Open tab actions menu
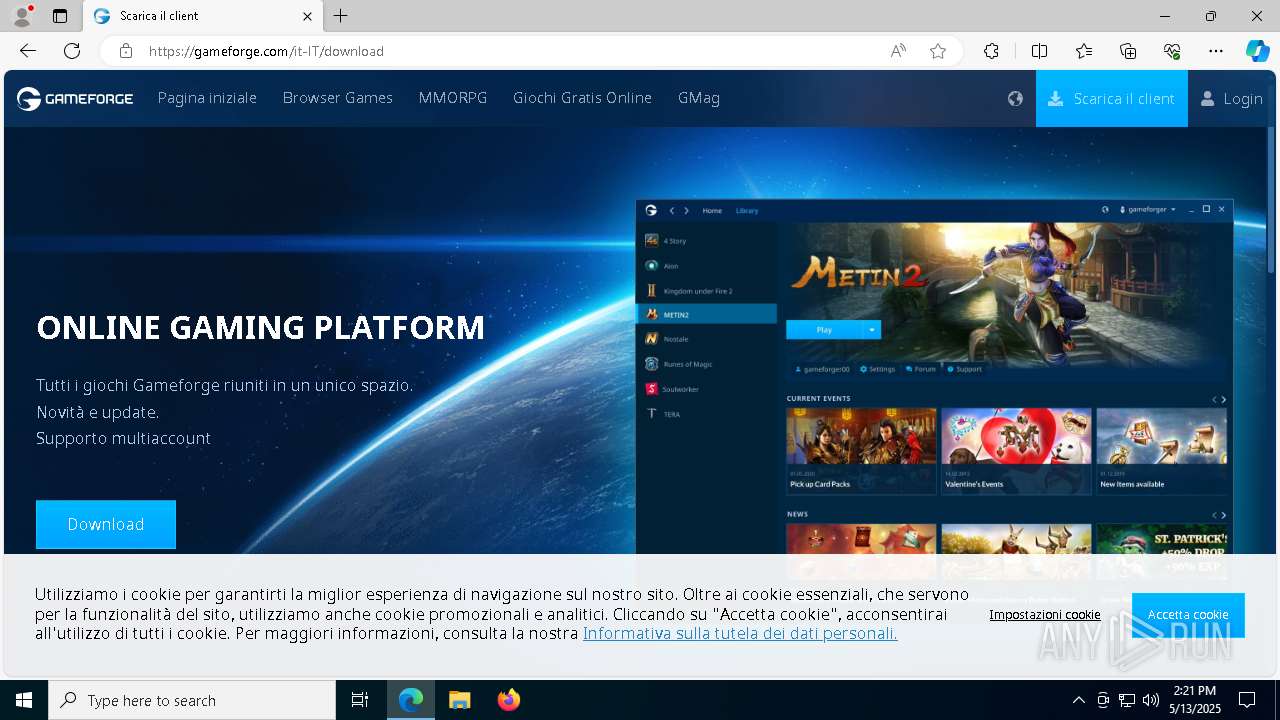The width and height of the screenshot is (1280, 720). click(x=60, y=16)
